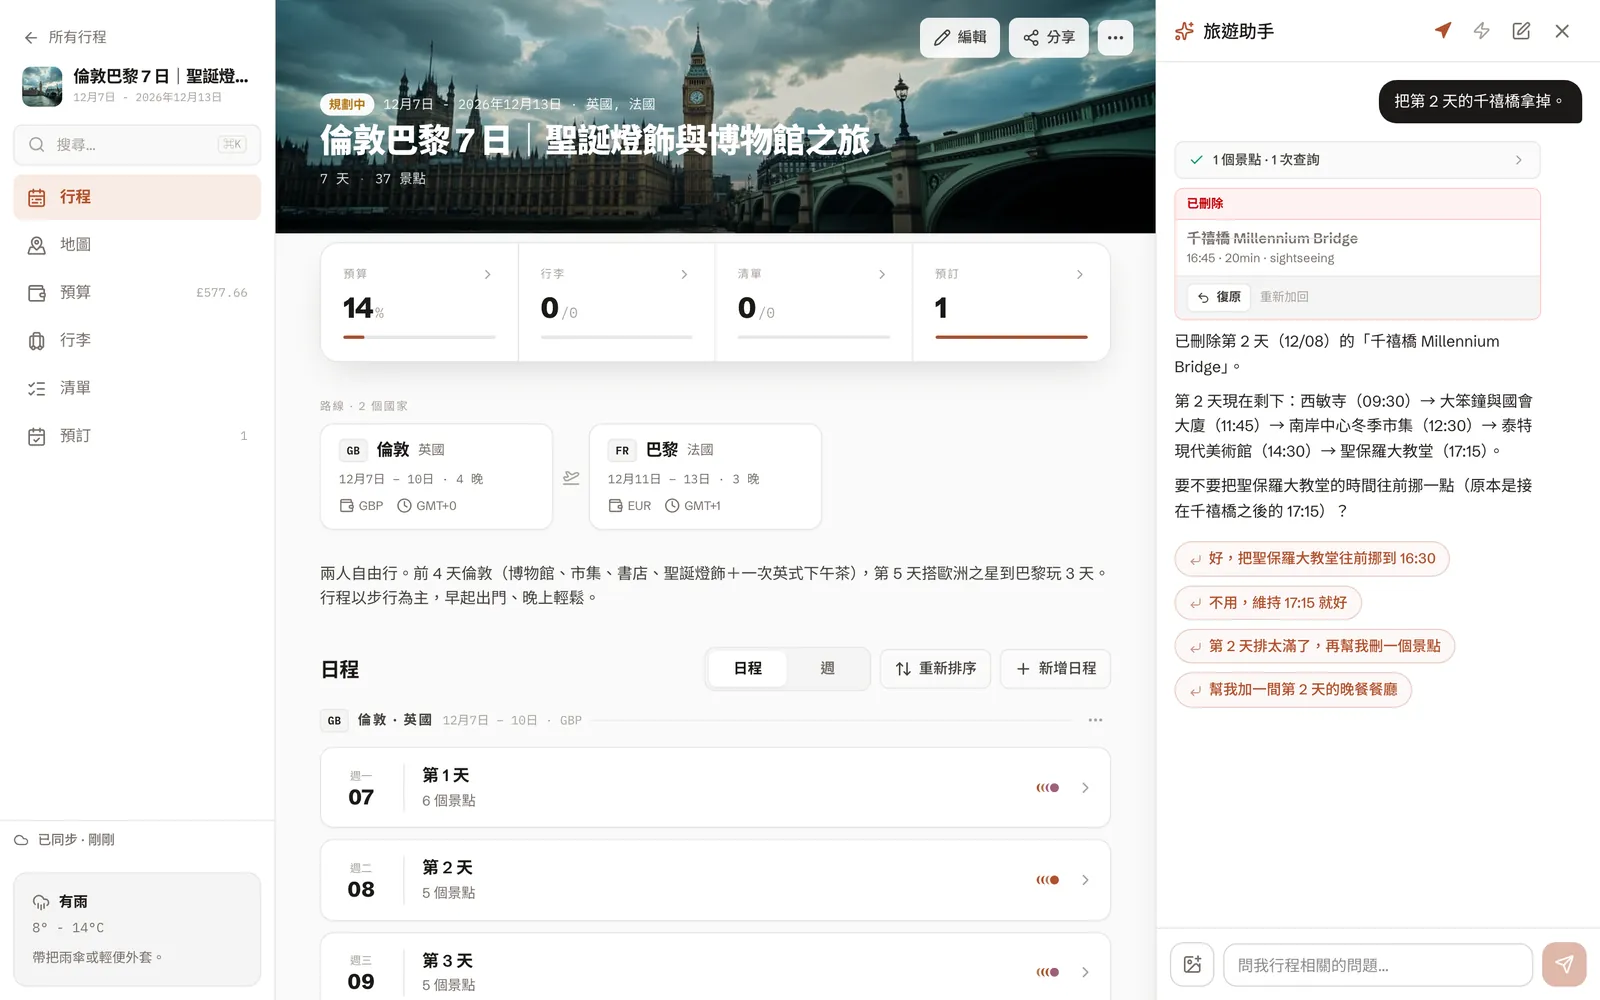Click the GMT+0 clock icon on the 倫敦 card
Viewport: 1600px width, 1000px height.
tap(404, 506)
